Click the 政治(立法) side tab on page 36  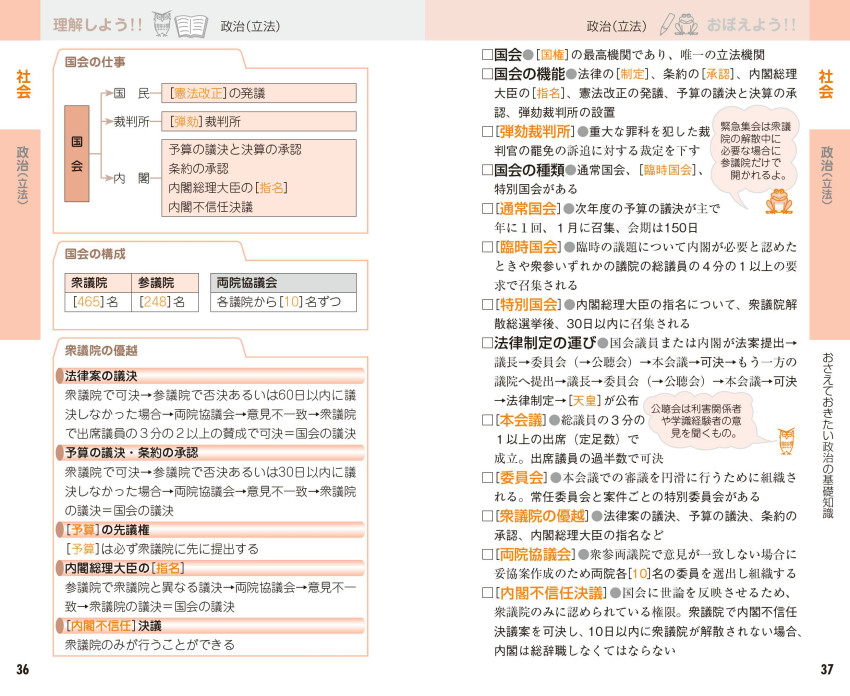[x=22, y=175]
